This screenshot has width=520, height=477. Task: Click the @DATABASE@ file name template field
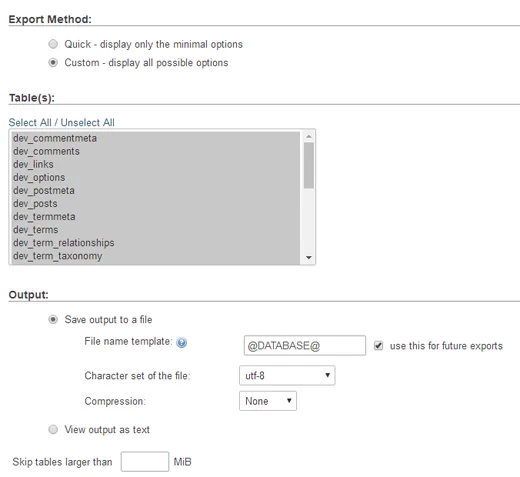point(305,346)
